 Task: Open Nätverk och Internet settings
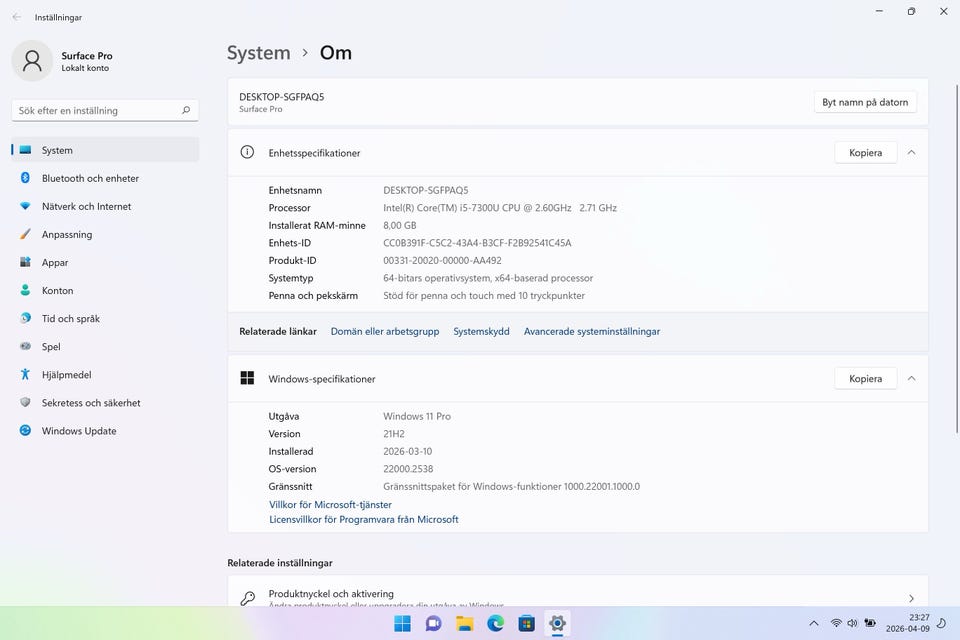tap(86, 206)
